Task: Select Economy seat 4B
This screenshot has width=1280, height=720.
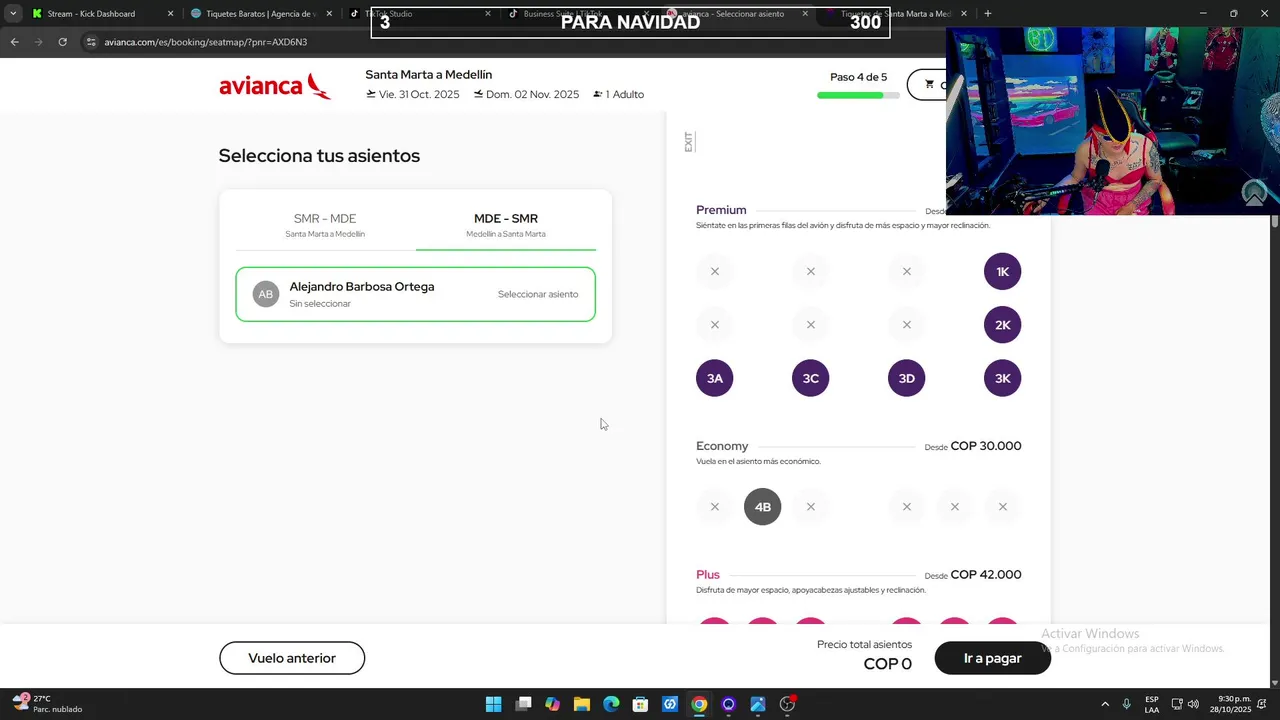Action: (762, 507)
